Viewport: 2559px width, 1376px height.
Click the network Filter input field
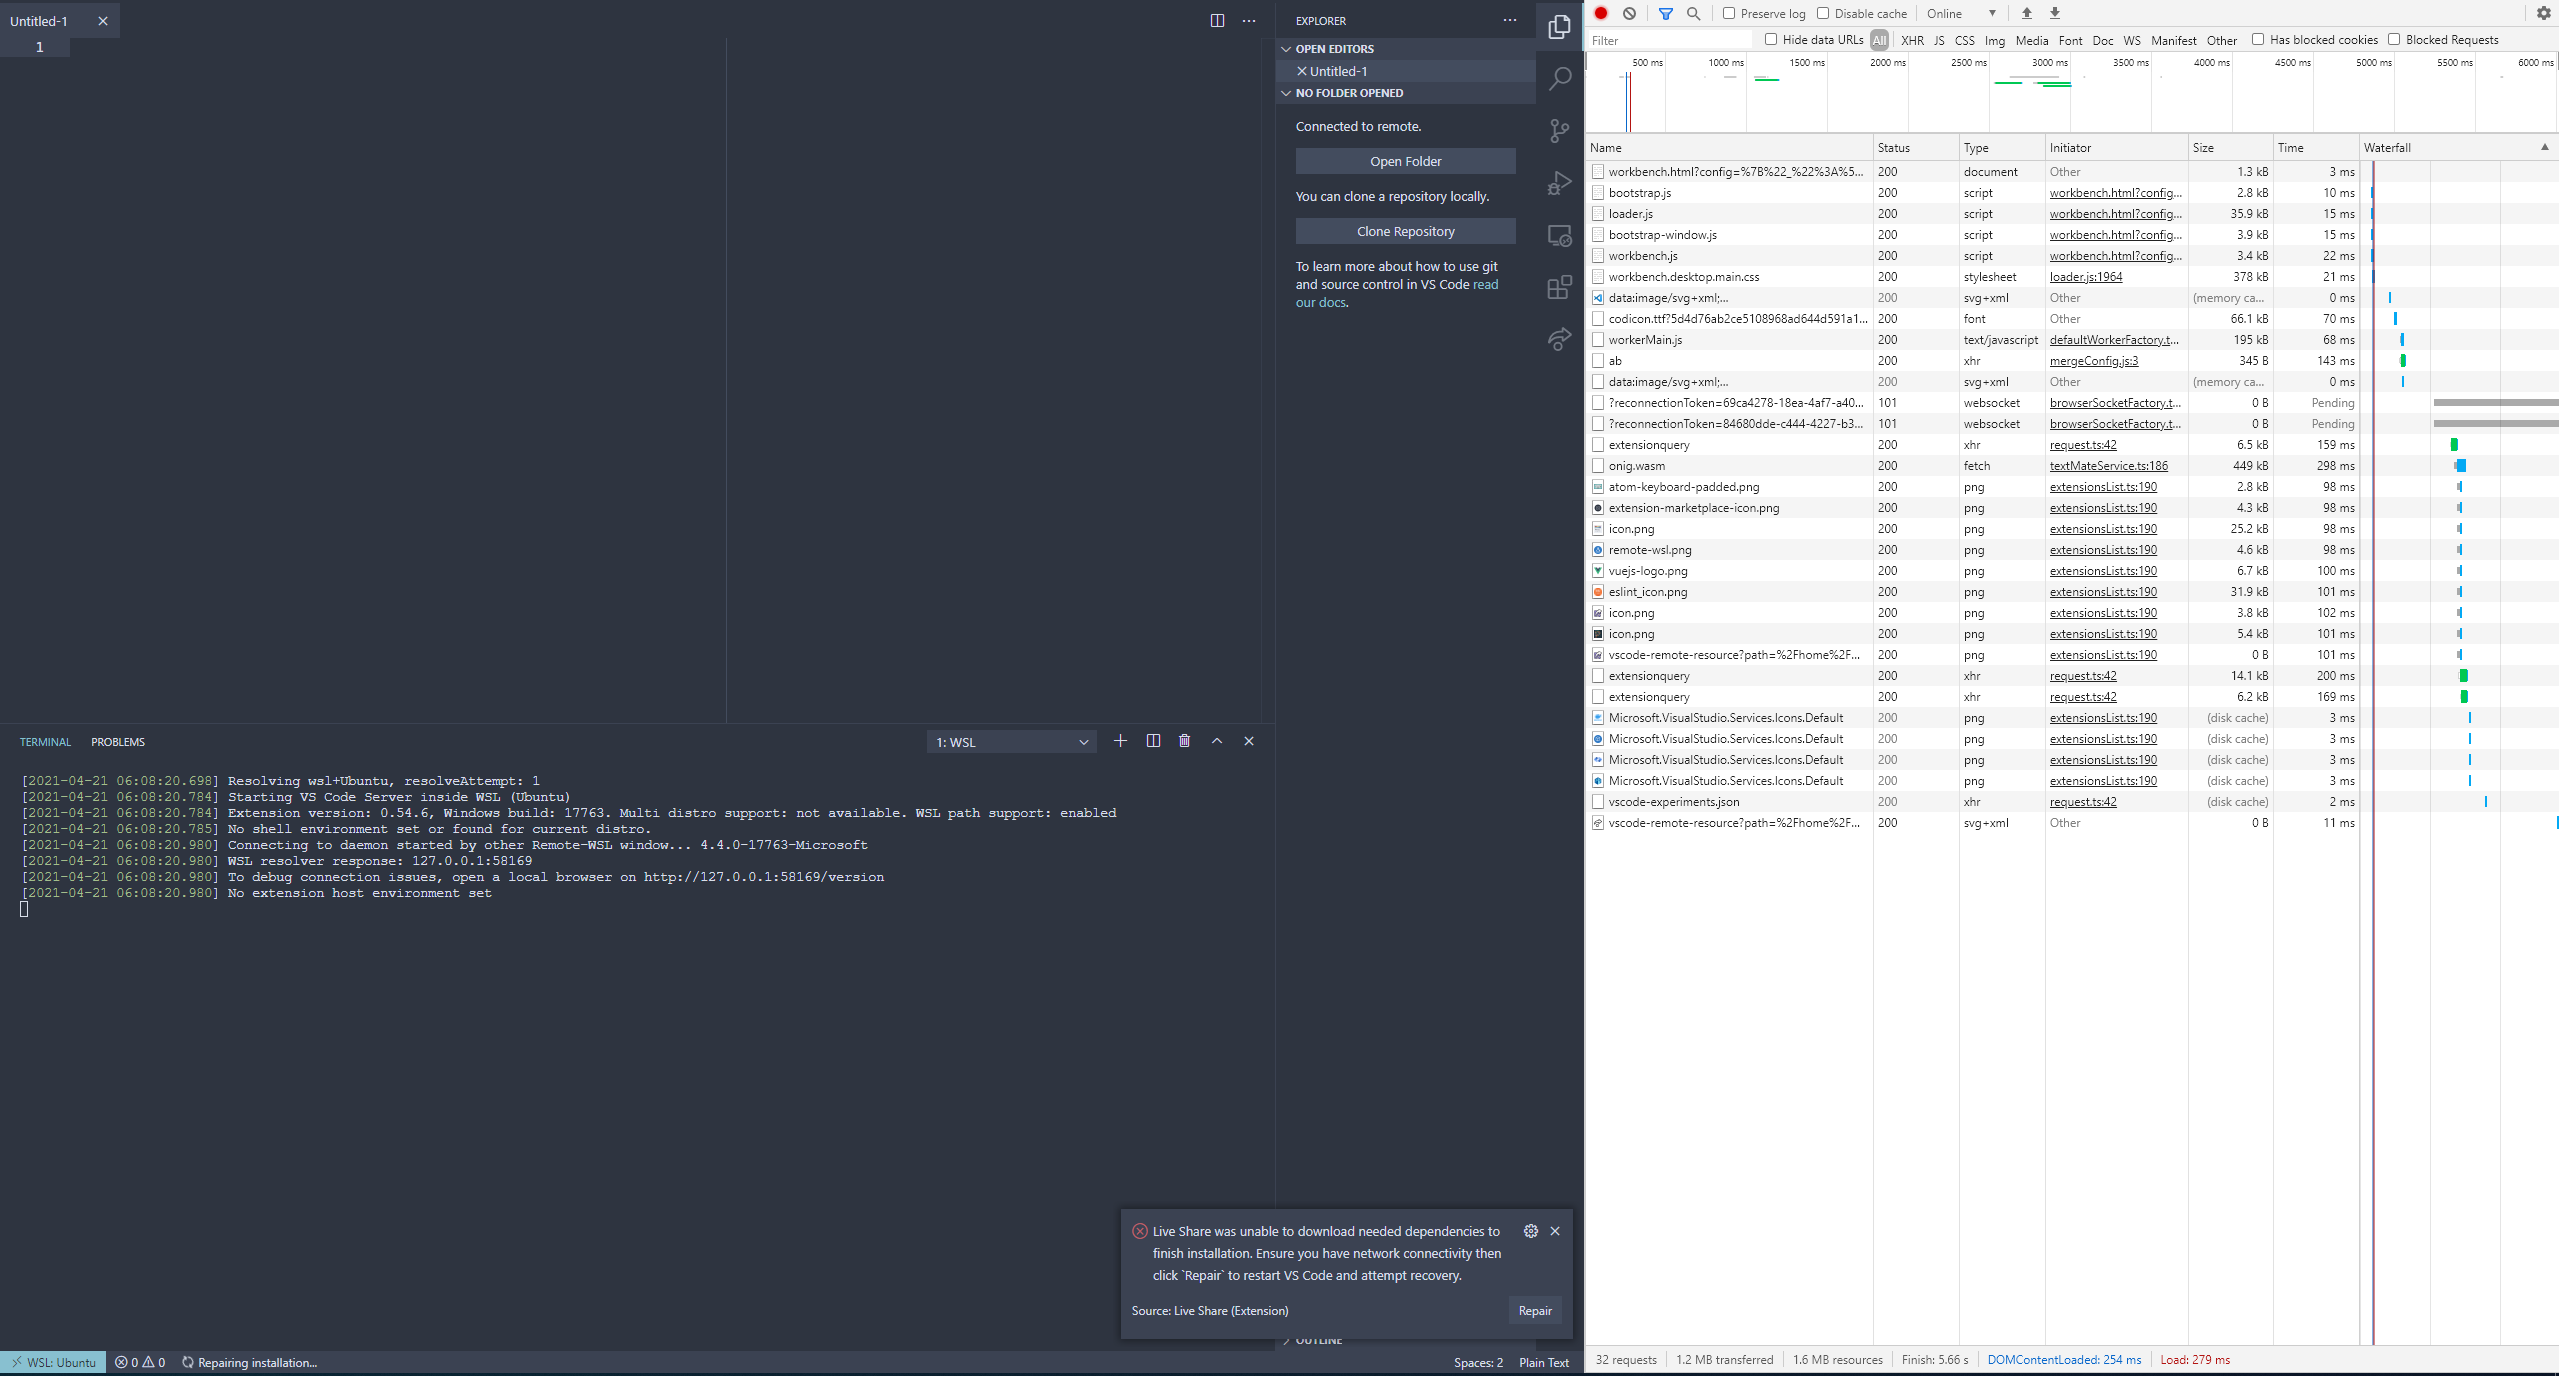tap(1668, 40)
